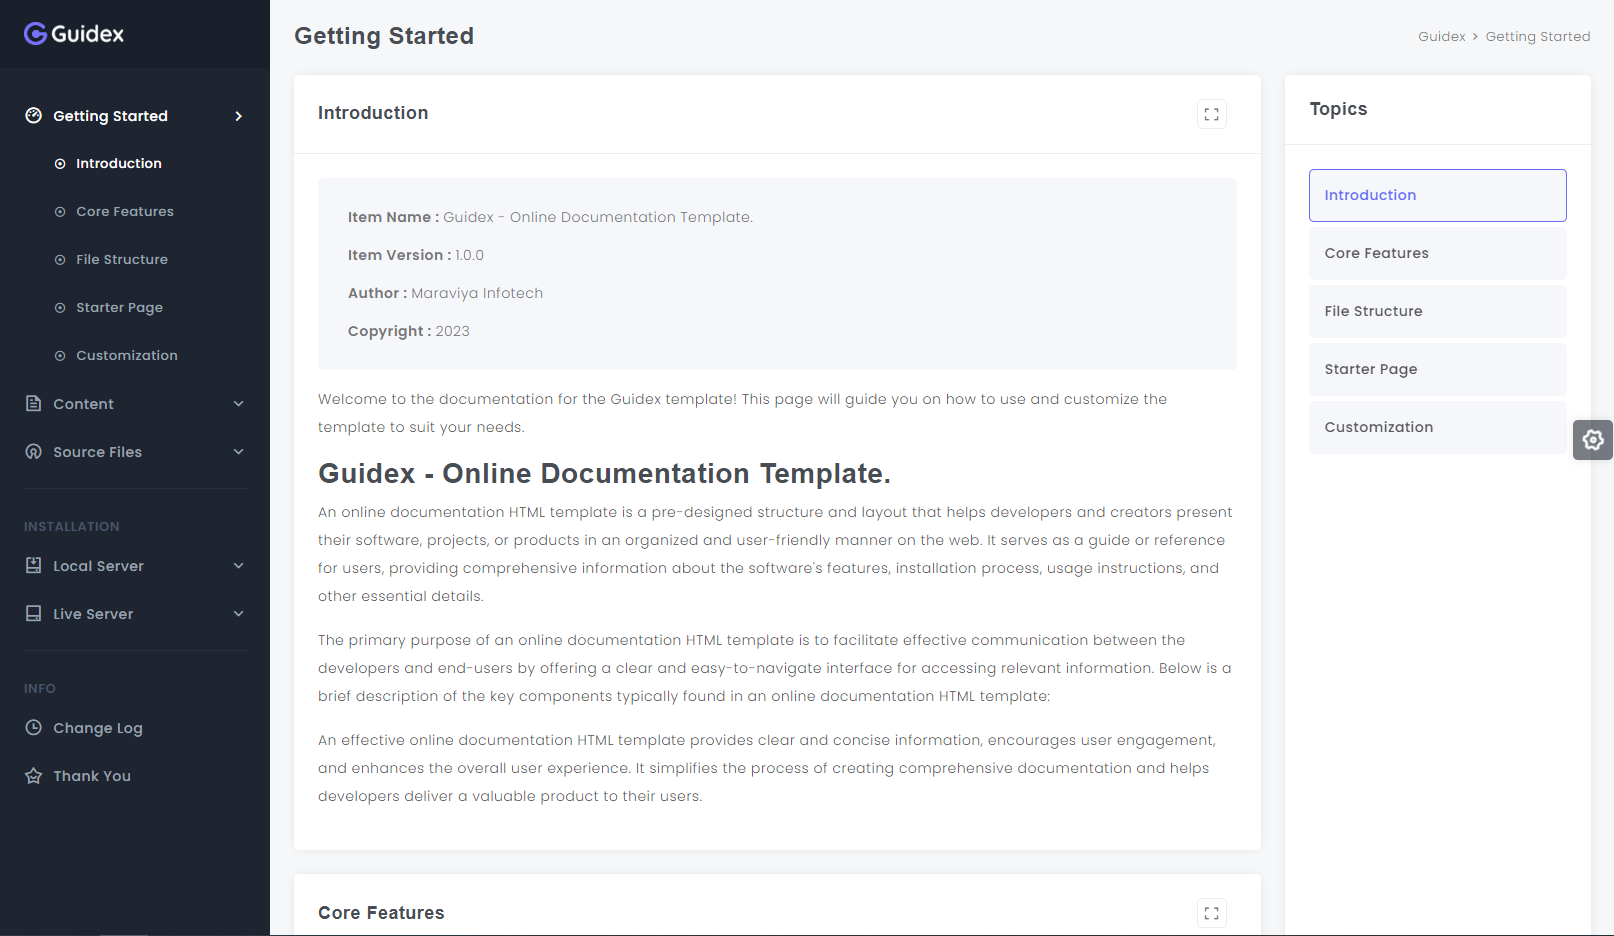Open the settings gear on right edge
Viewport: 1614px width, 936px height.
pyautogui.click(x=1592, y=440)
